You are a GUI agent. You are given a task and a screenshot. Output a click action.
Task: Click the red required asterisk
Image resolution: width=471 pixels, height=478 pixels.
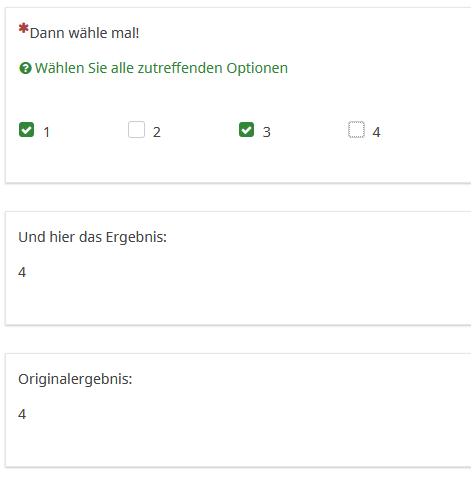(x=23, y=29)
